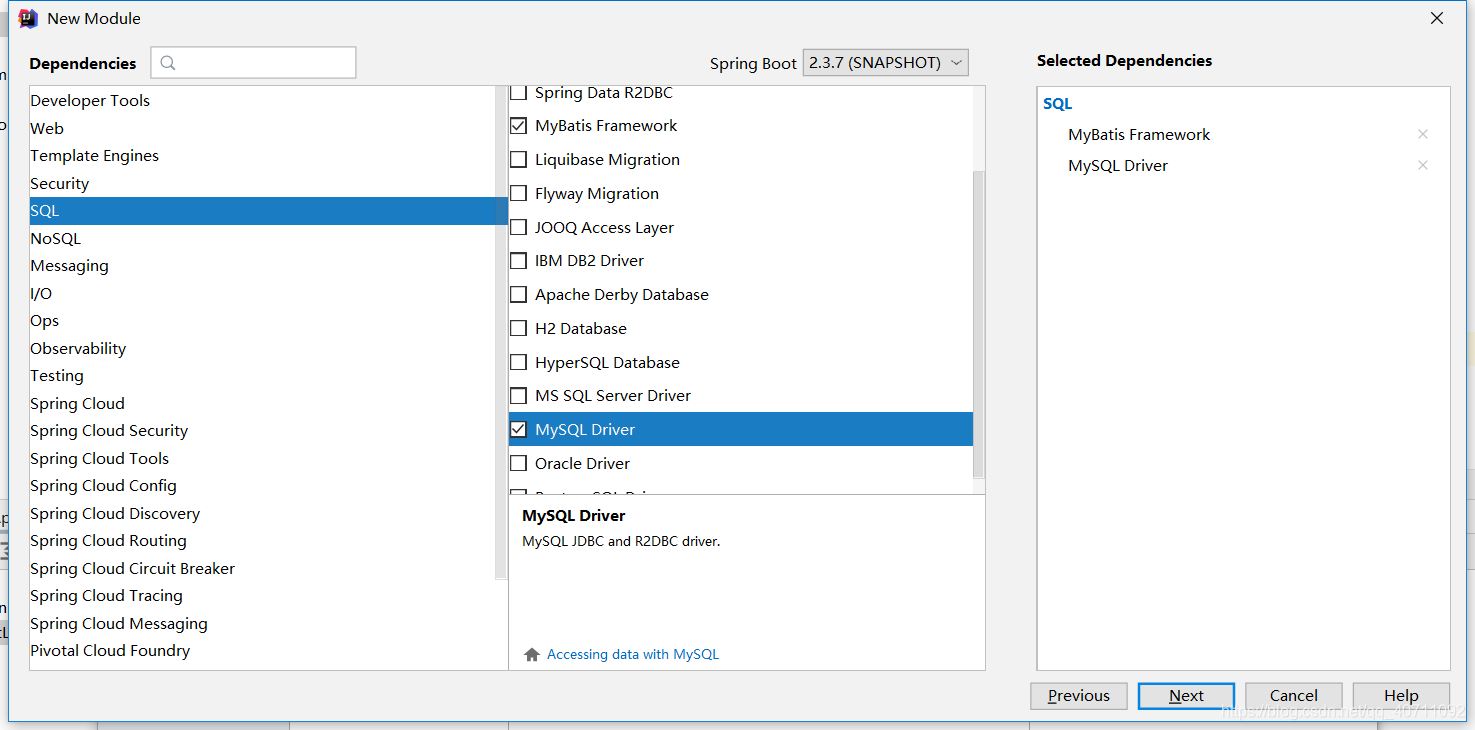Uncheck the MyBatis Framework checkbox
The image size is (1475, 730).
click(x=518, y=126)
